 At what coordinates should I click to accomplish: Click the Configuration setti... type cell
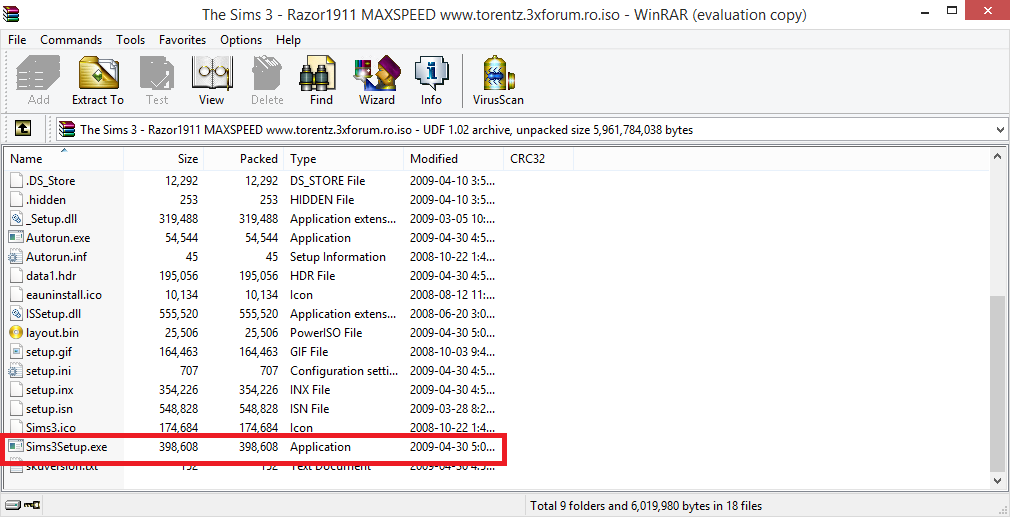344,371
